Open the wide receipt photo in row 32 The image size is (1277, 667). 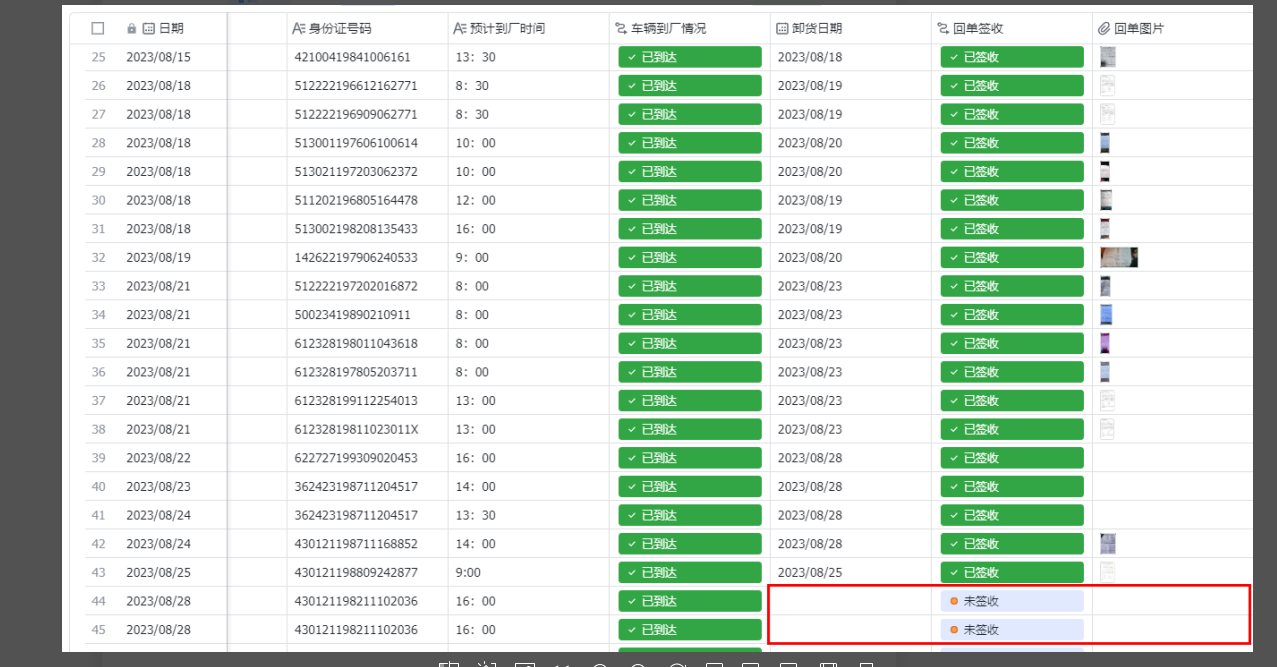1119,258
